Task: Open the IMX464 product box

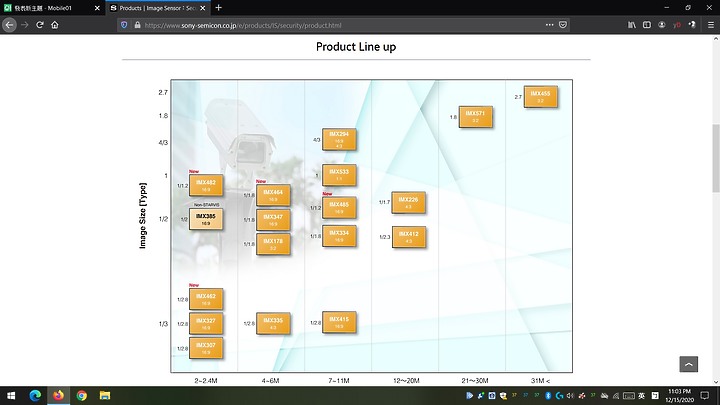Action: (273, 195)
